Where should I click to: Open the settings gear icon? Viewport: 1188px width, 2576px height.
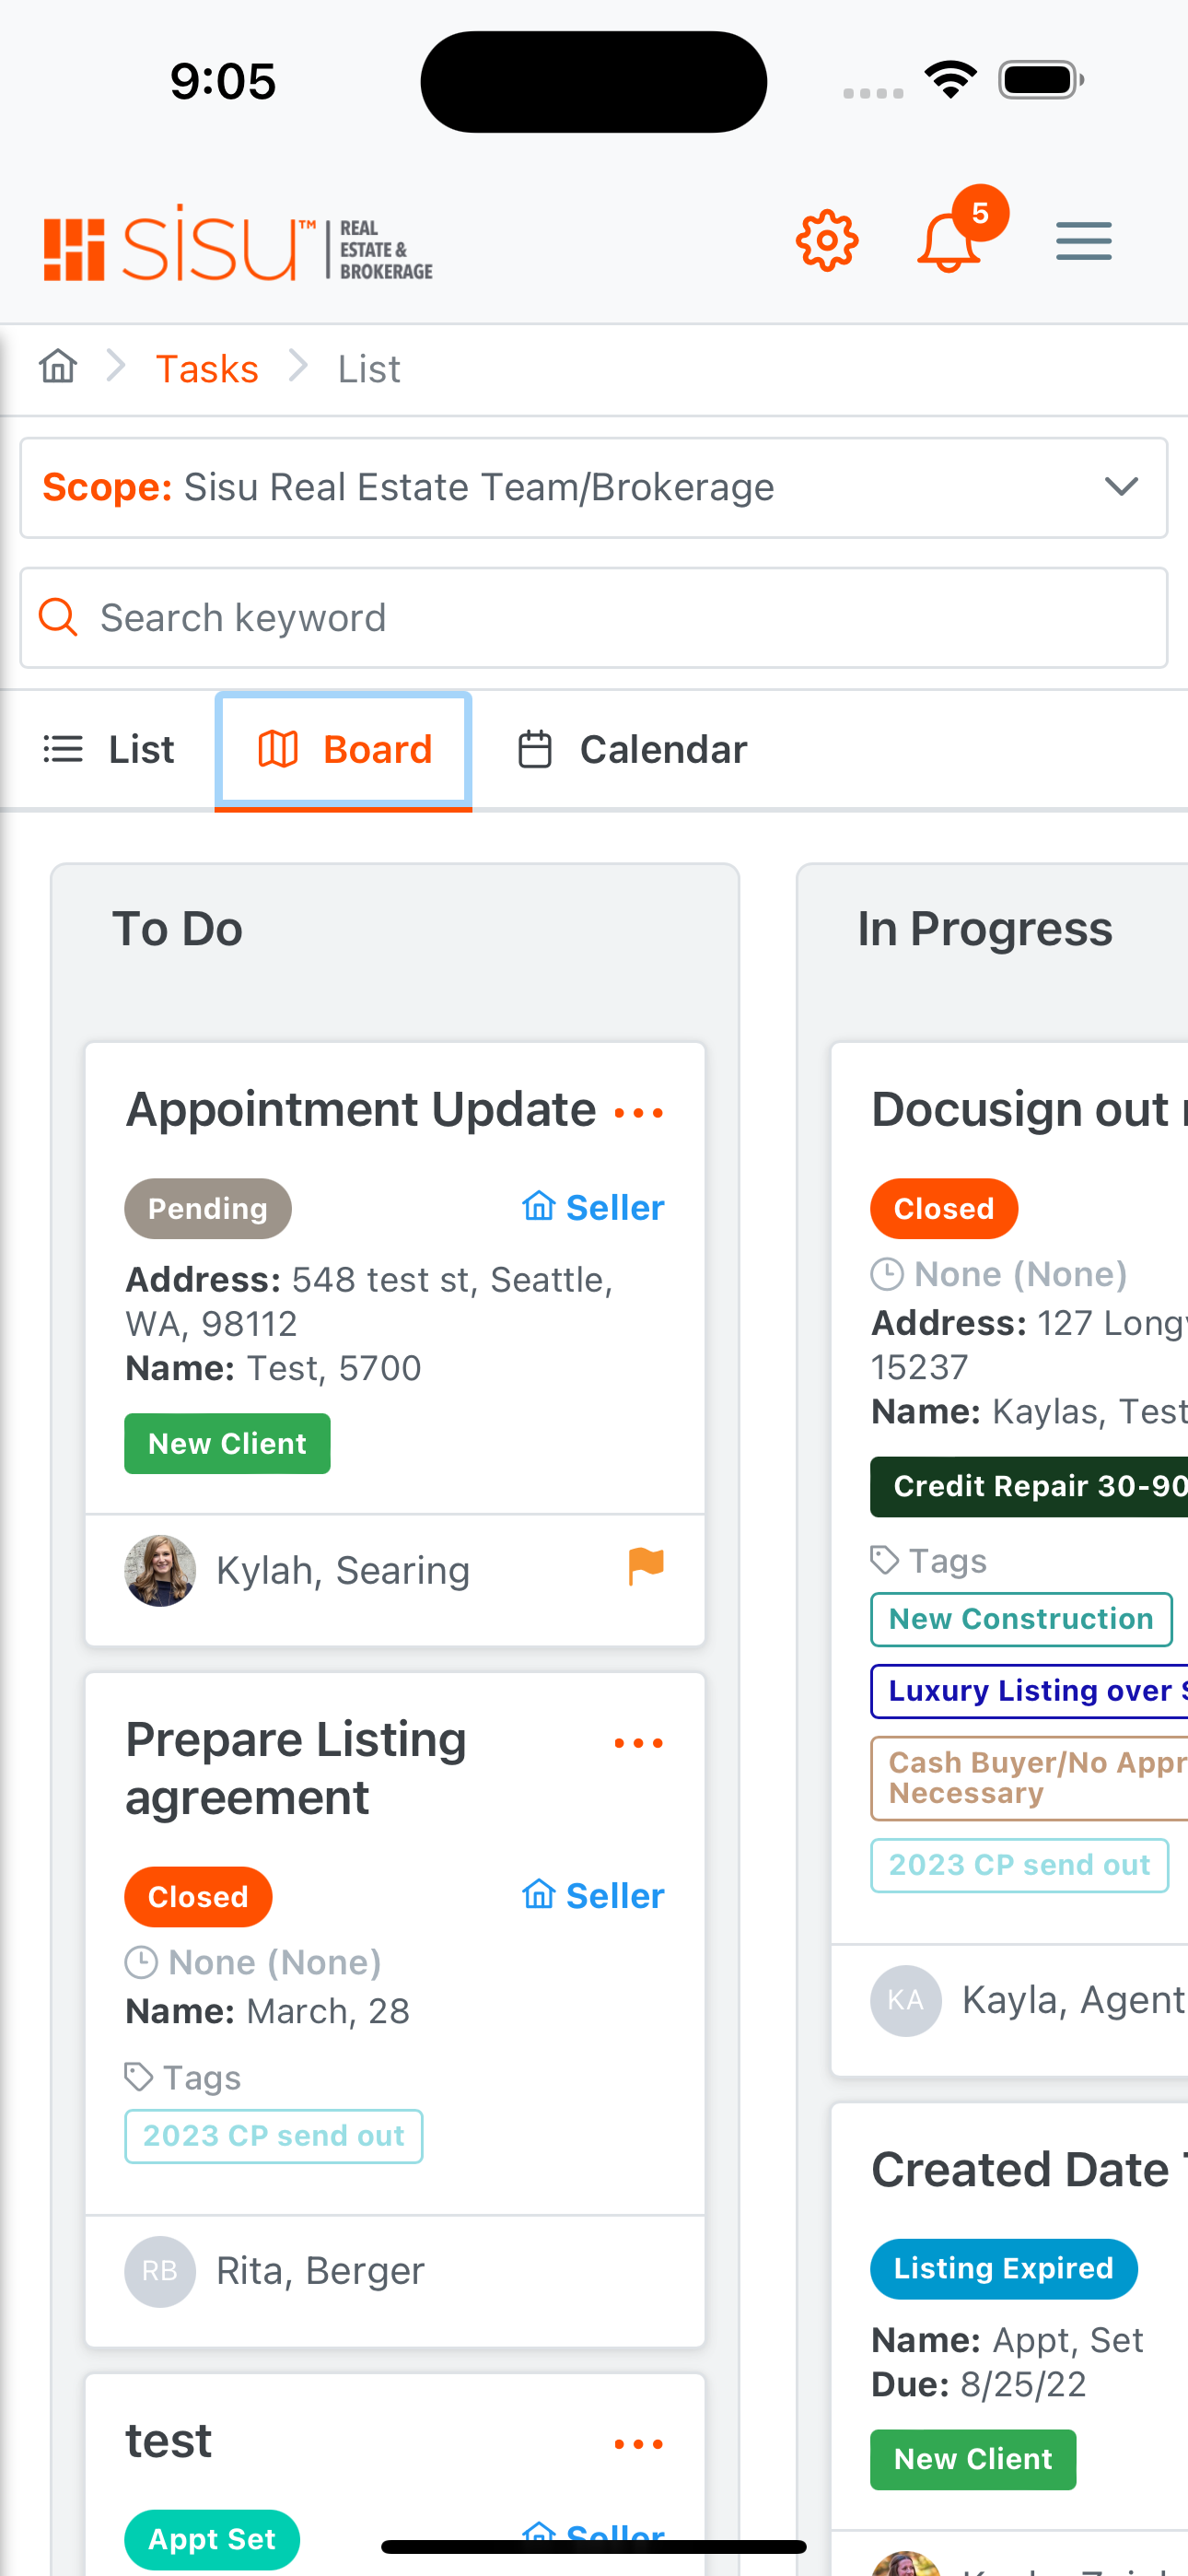(827, 241)
